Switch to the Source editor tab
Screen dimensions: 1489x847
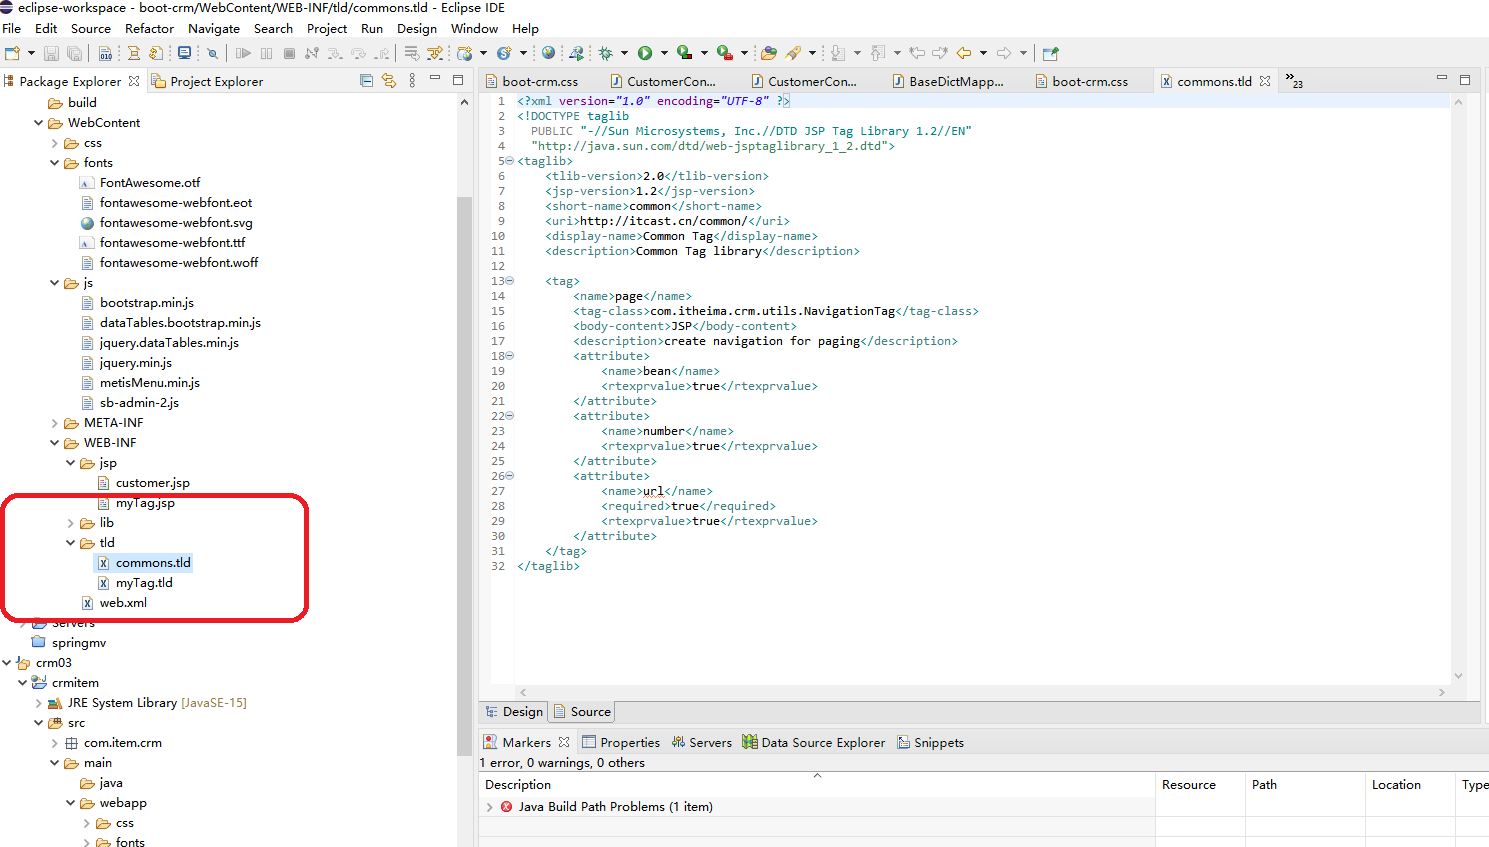click(582, 712)
